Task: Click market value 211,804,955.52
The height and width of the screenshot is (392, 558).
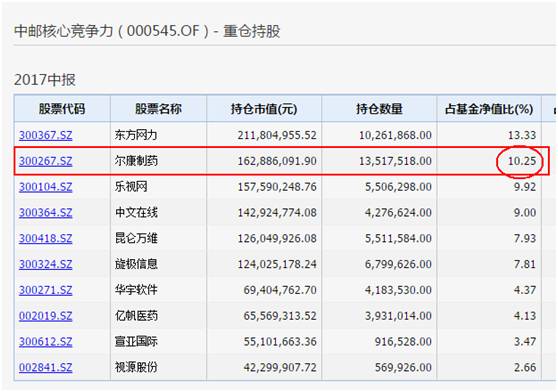Action: coord(277,135)
